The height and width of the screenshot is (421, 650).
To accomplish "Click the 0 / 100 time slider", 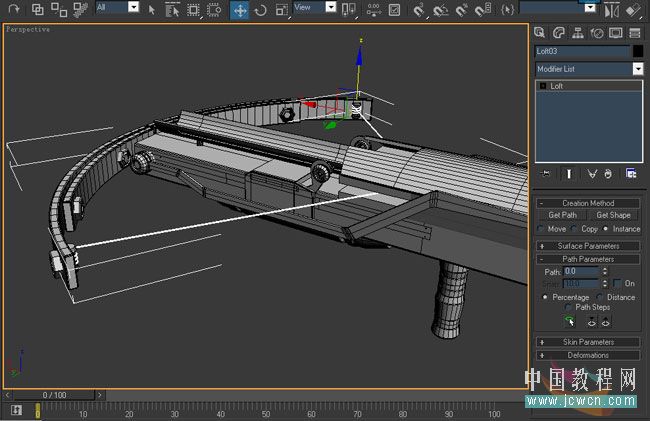I will tap(54, 395).
